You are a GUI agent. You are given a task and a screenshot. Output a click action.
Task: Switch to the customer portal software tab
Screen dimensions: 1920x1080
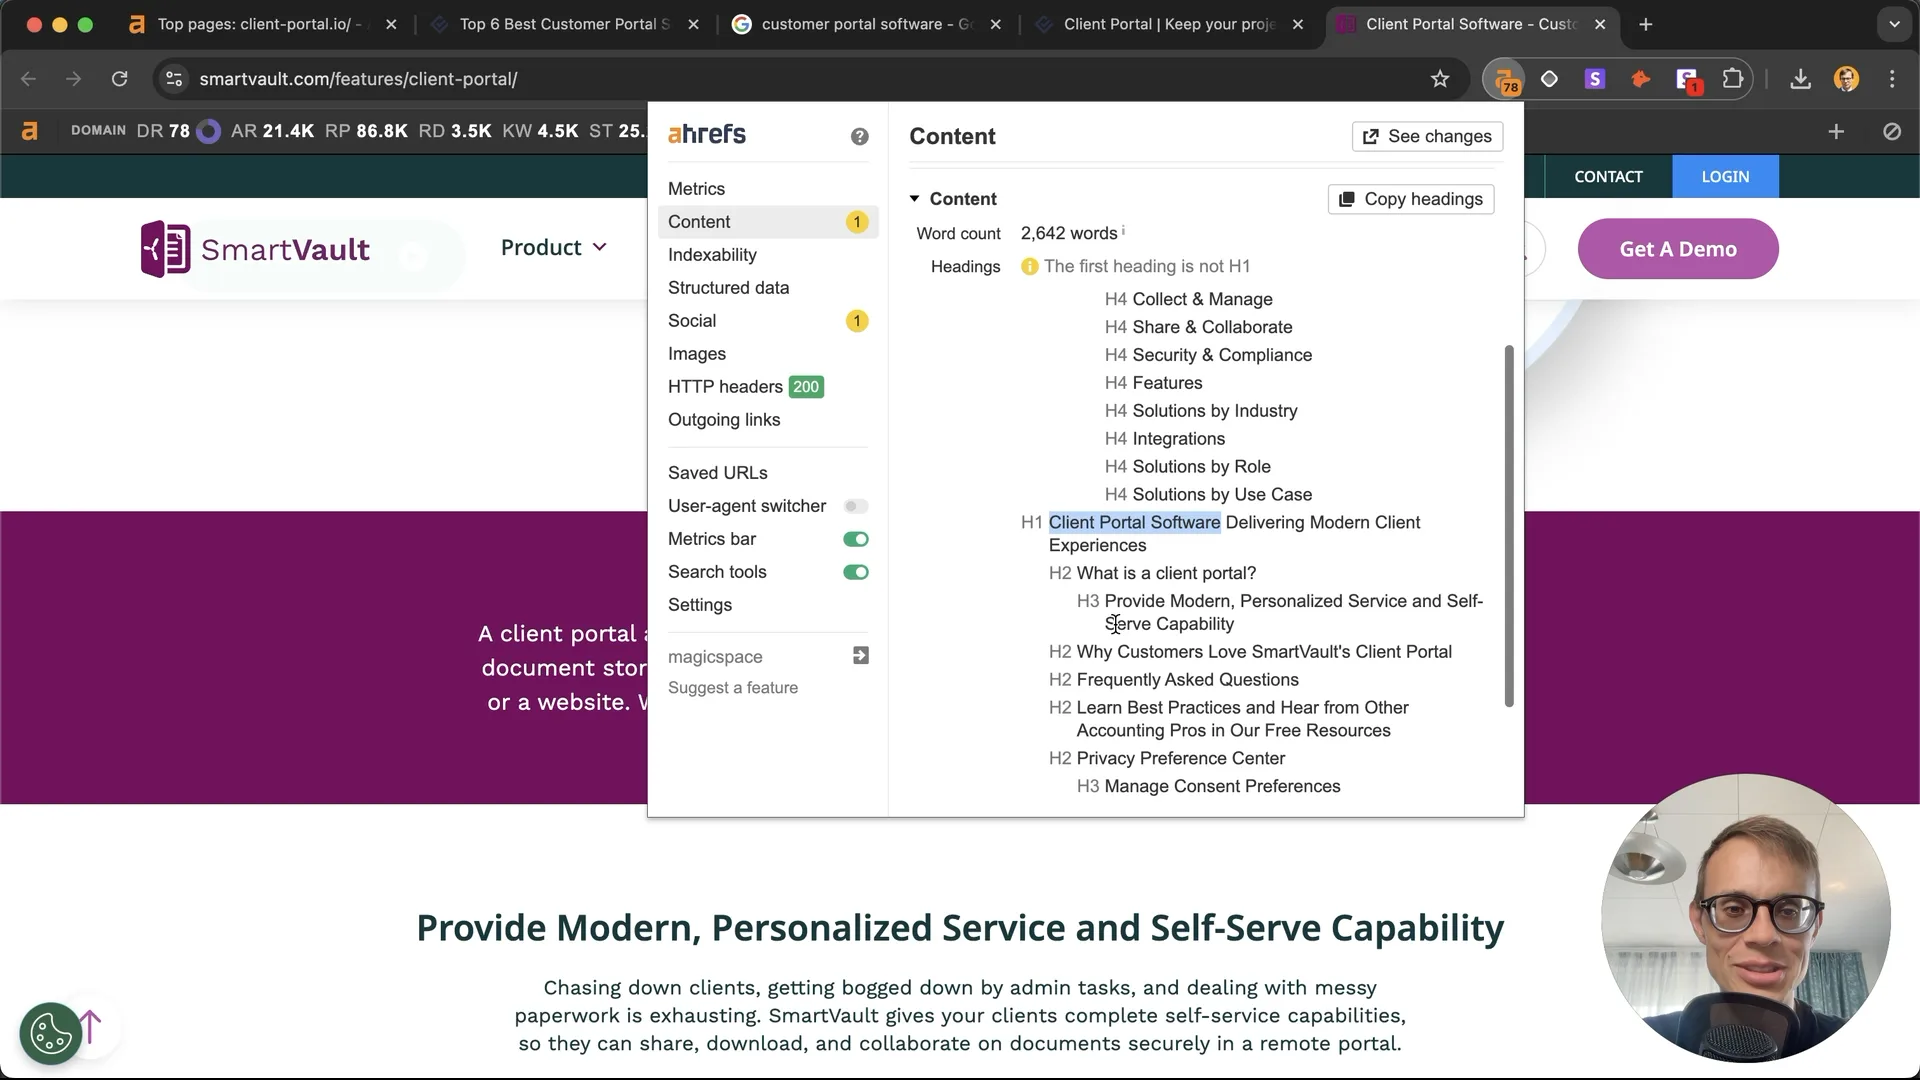[867, 24]
